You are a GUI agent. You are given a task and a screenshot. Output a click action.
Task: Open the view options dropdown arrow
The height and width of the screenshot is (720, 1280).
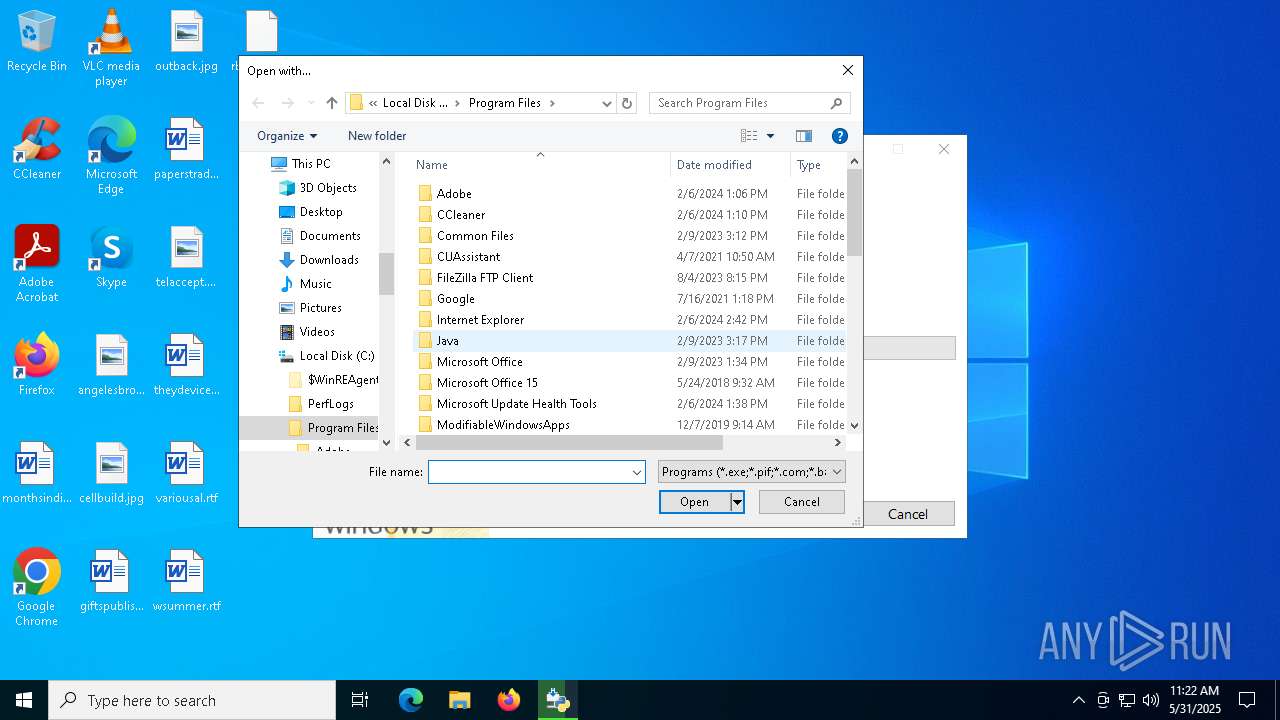770,136
